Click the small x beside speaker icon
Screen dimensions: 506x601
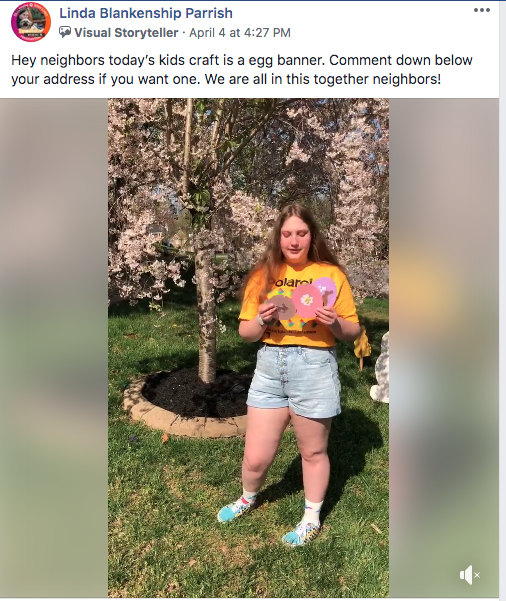(477, 575)
